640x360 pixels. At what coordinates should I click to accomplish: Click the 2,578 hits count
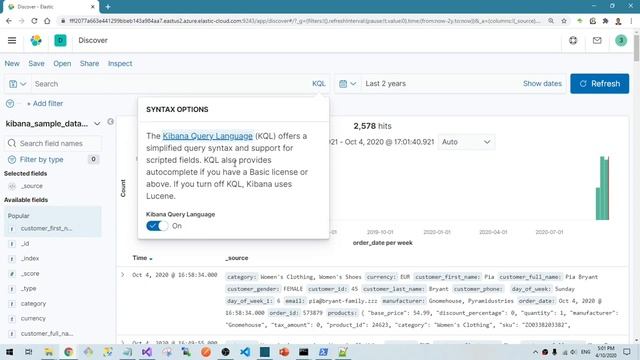(372, 126)
